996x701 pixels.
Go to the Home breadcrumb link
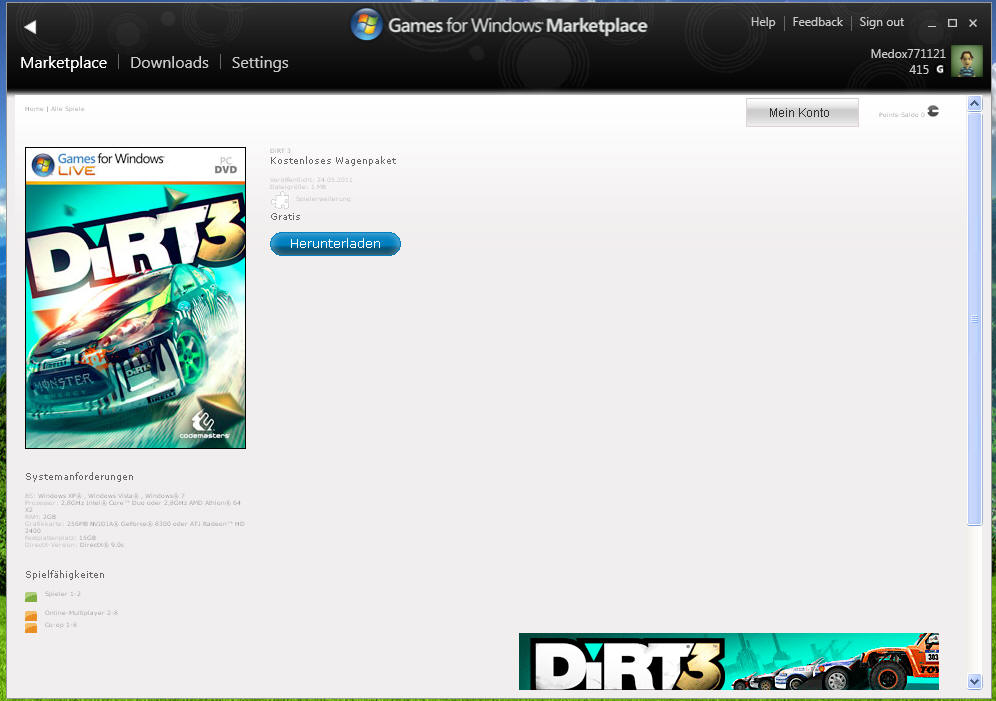coord(34,109)
